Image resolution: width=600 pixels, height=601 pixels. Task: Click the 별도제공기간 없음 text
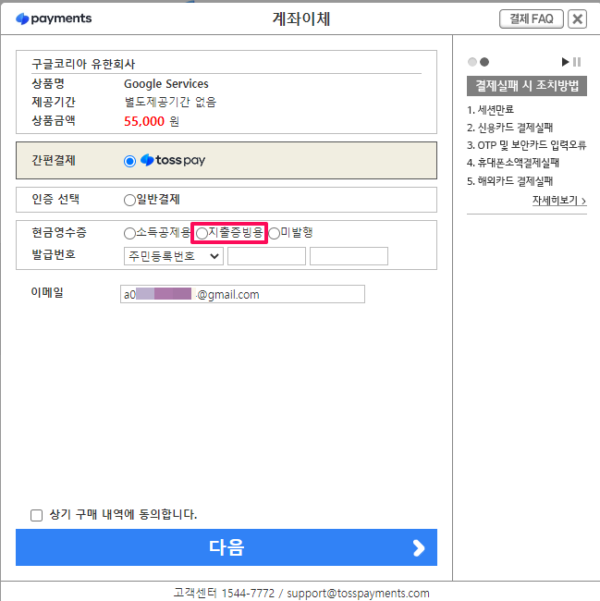click(x=170, y=102)
